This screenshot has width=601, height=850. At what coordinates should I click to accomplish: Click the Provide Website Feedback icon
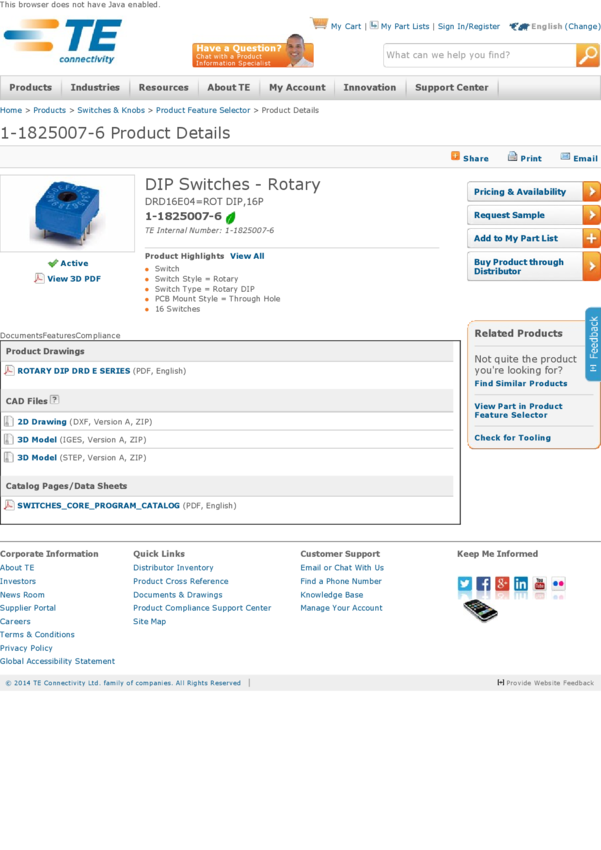pos(501,682)
